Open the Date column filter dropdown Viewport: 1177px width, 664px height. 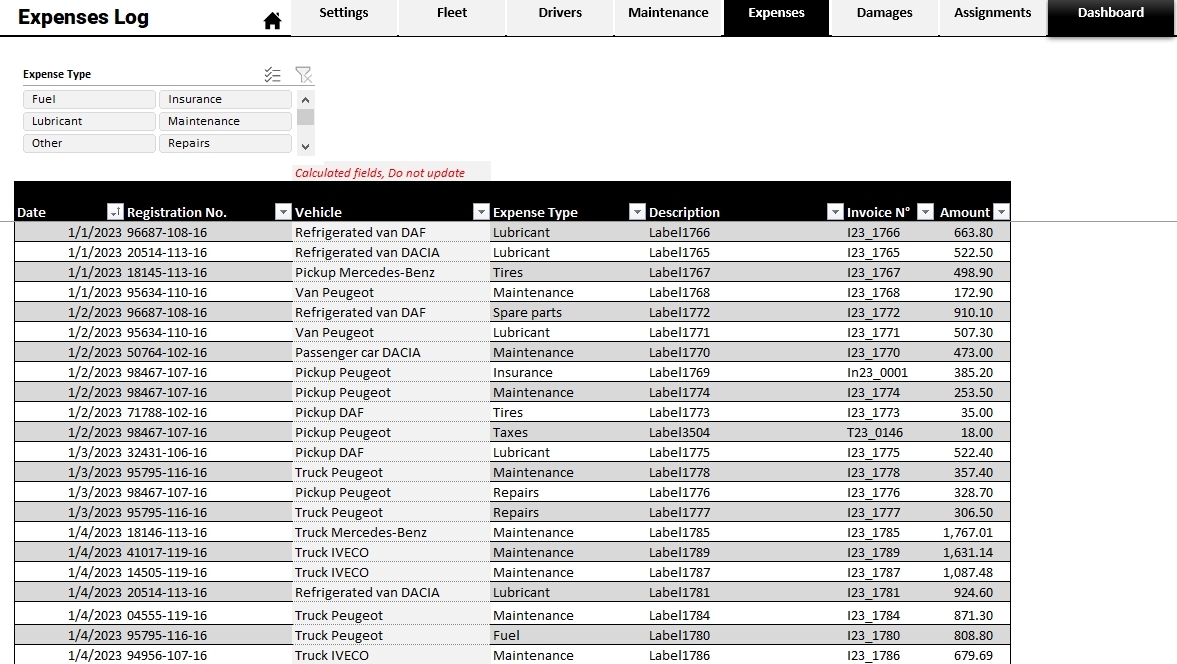pos(115,212)
